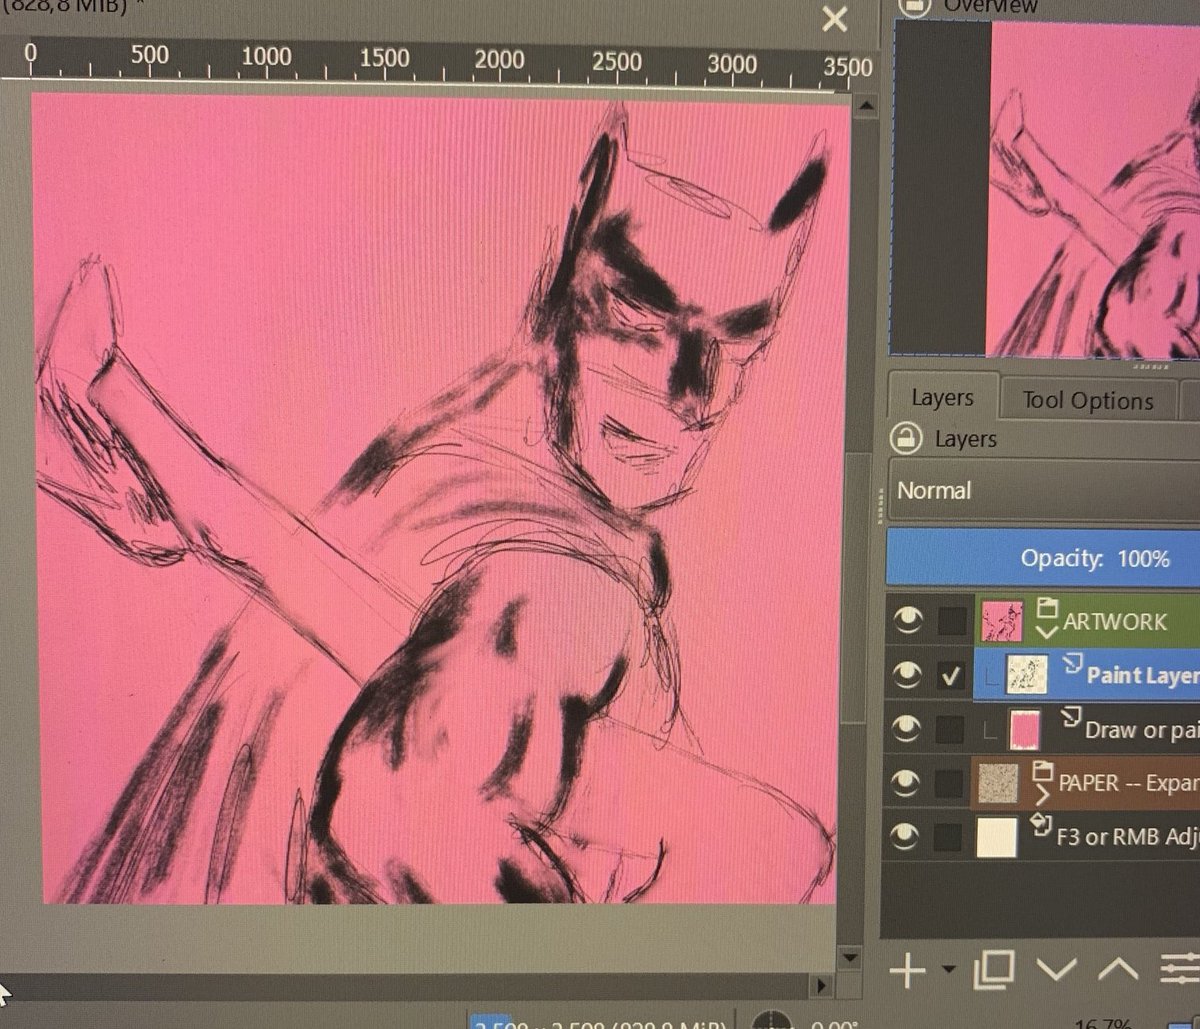Tick the checkbox on the ARTWORK group row

pos(952,622)
